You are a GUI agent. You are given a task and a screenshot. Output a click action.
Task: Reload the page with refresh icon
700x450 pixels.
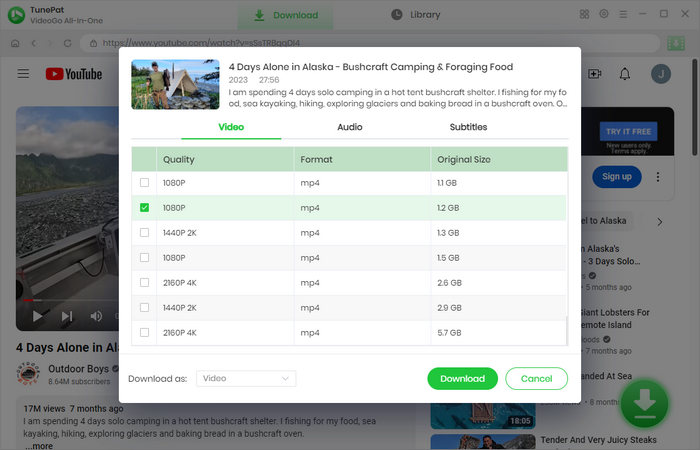pos(67,43)
